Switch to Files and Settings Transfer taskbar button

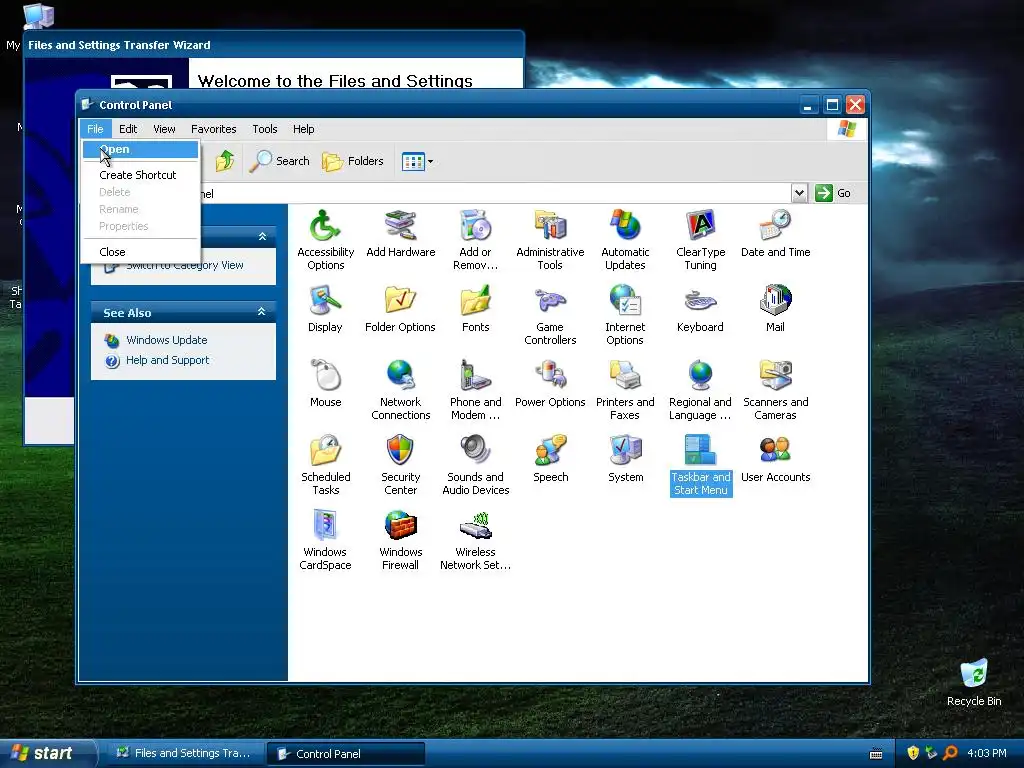pos(185,753)
